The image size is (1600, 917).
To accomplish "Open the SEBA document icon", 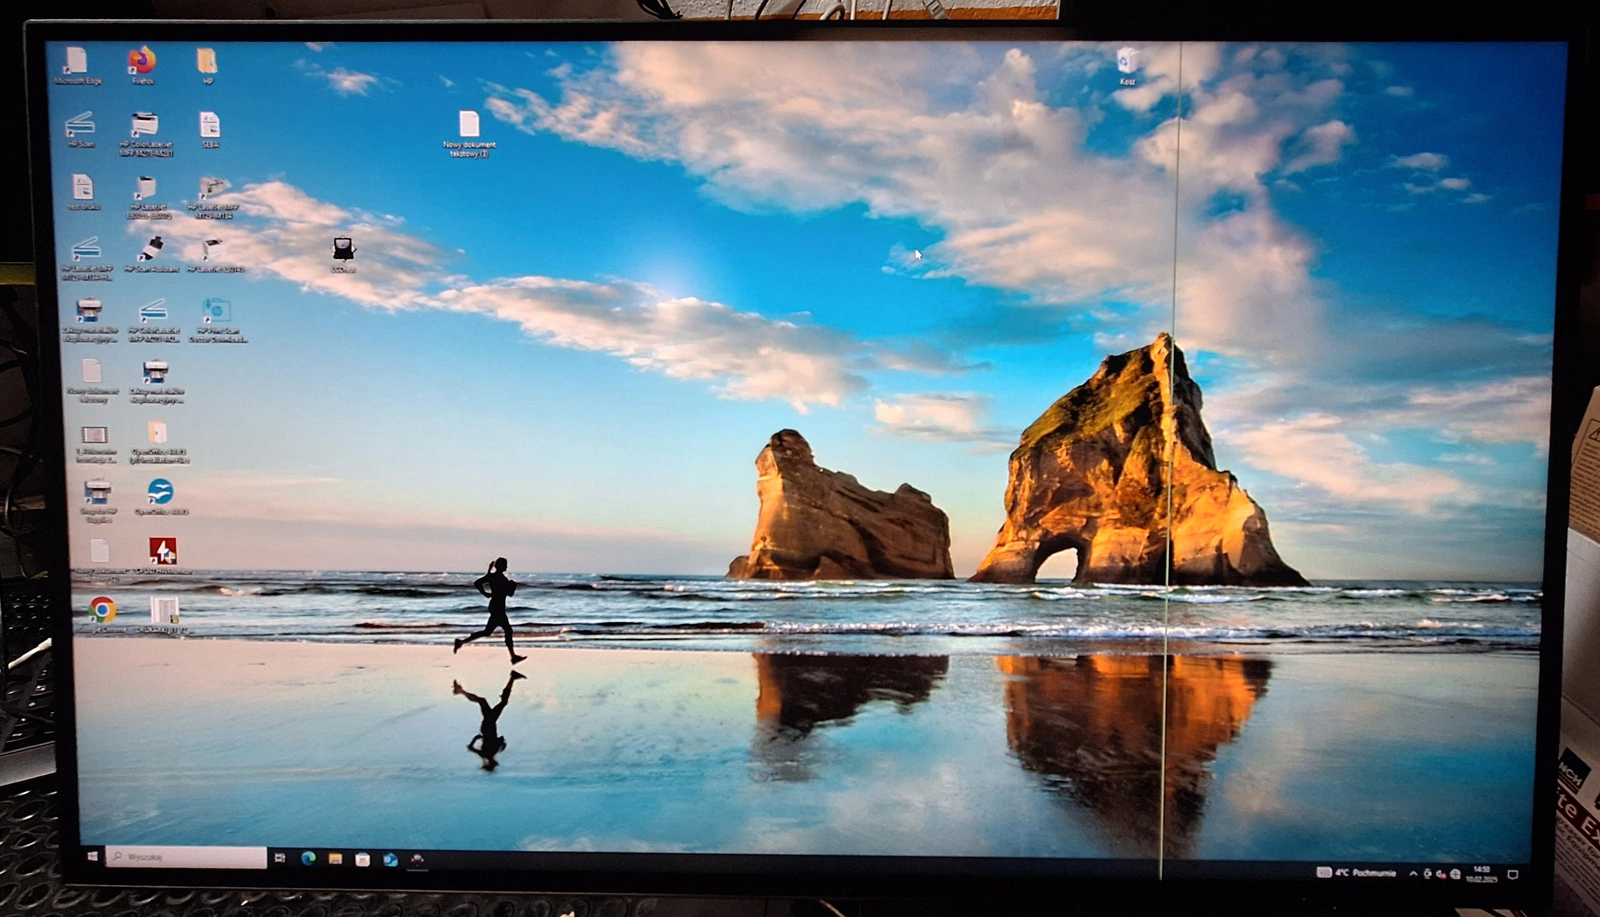I will tap(209, 127).
